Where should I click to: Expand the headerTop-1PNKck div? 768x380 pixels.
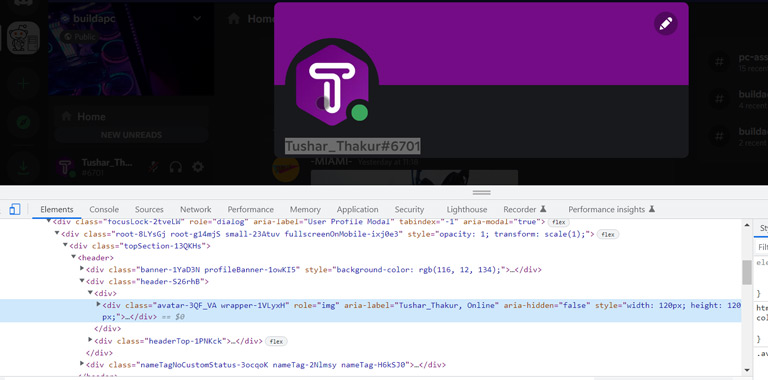90,340
